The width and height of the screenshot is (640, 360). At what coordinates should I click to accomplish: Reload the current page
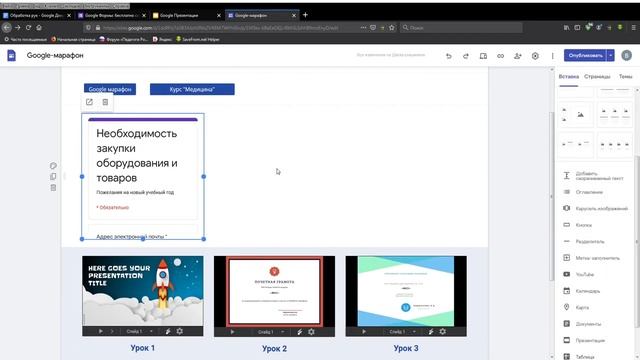click(28, 28)
